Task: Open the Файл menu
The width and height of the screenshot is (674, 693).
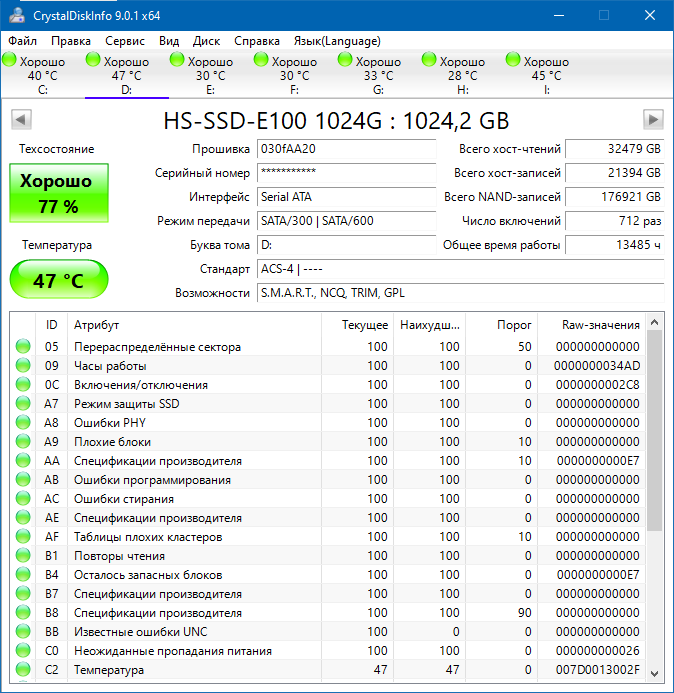Action: pos(22,41)
